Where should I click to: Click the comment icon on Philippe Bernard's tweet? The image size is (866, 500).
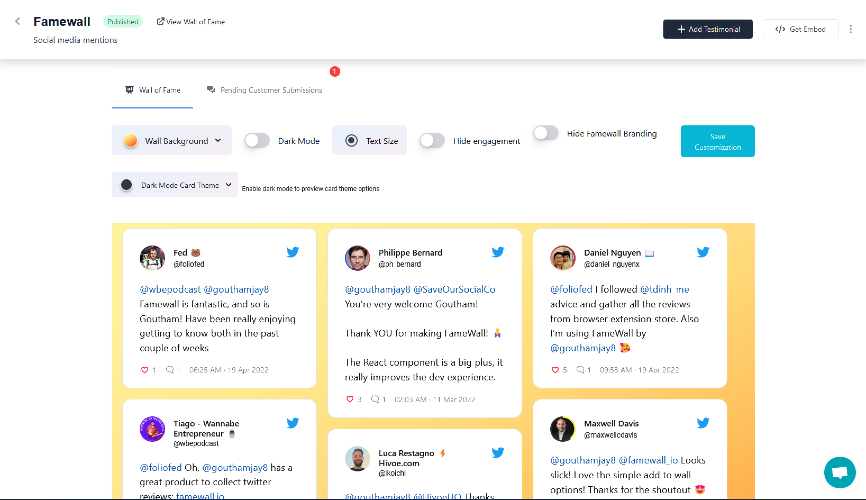click(x=375, y=399)
